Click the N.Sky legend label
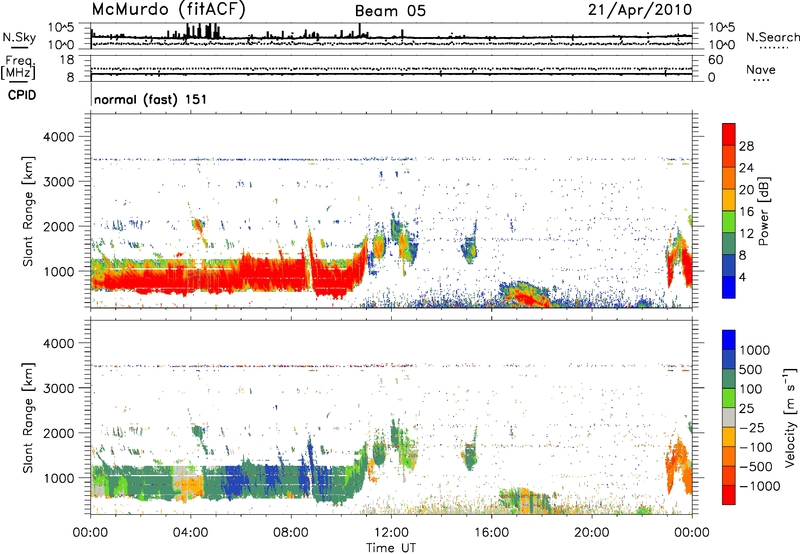This screenshot has width=800, height=554. click(x=19, y=37)
